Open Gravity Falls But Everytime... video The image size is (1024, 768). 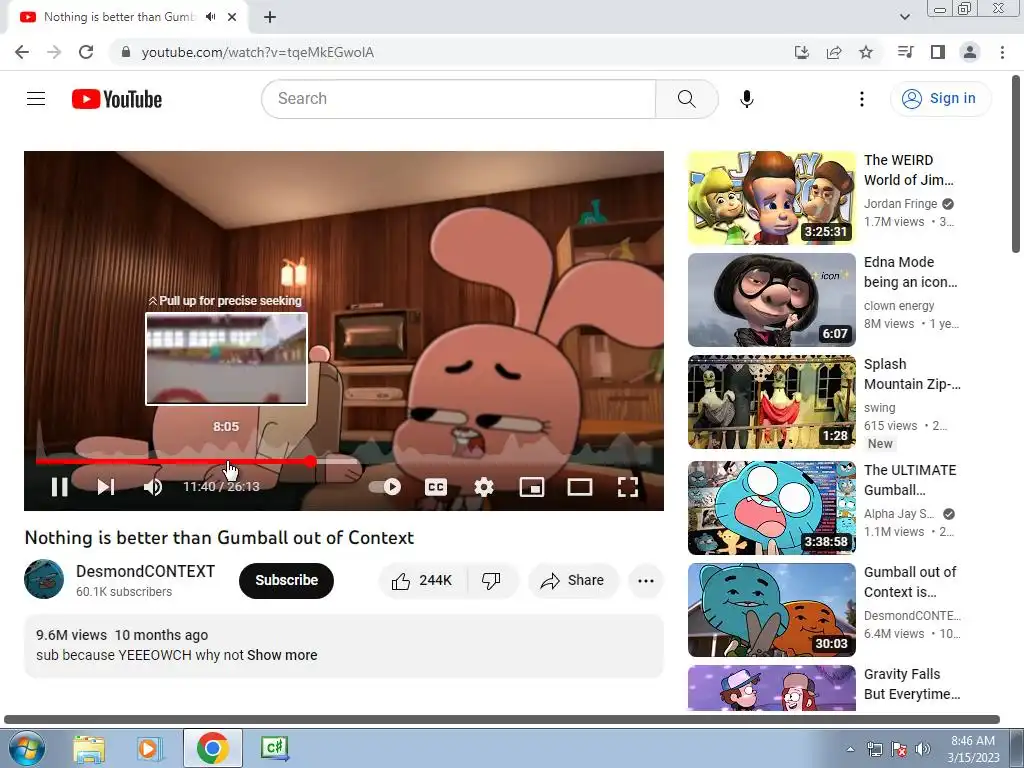click(912, 684)
